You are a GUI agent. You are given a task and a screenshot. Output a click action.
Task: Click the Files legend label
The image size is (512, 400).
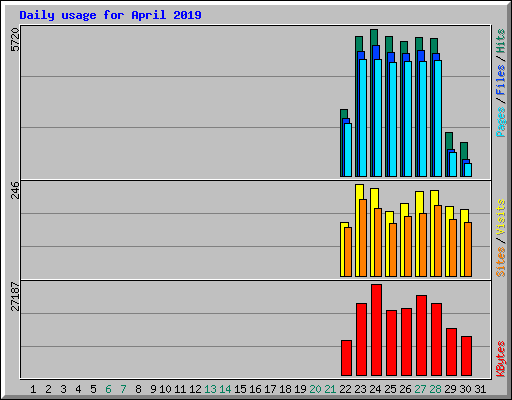[501, 79]
